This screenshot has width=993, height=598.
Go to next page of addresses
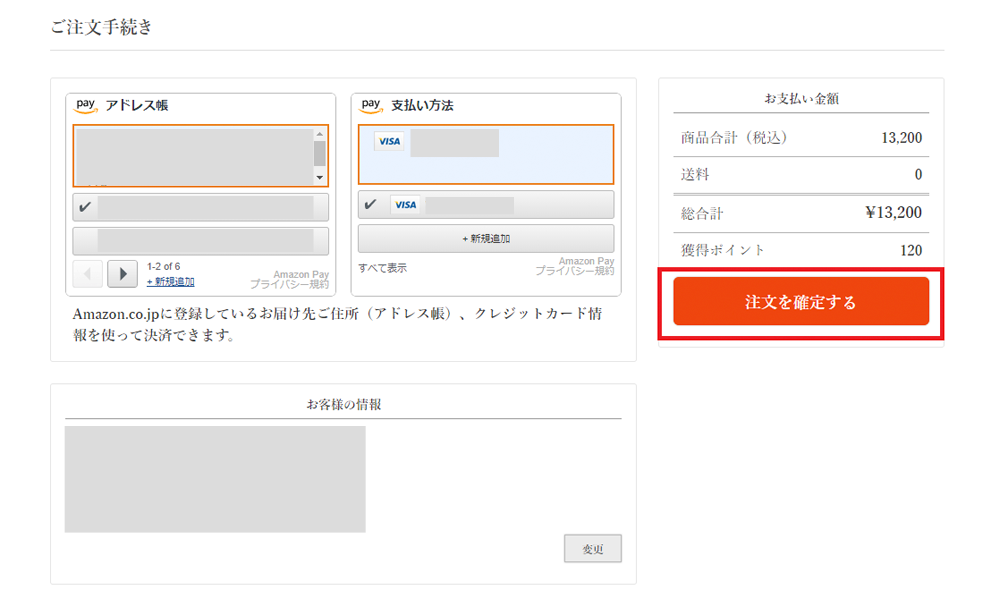pos(122,273)
